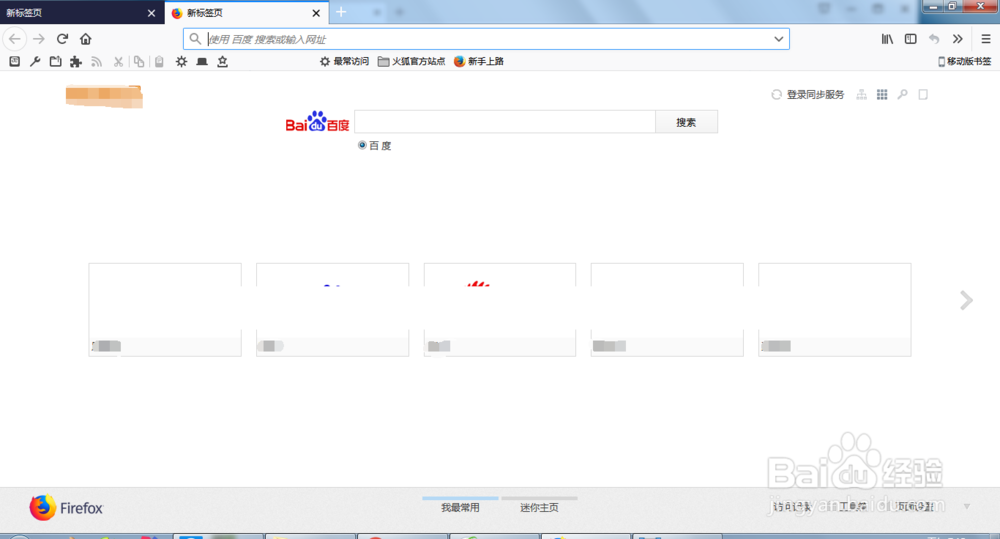Focus the address bar URL field

[488, 39]
